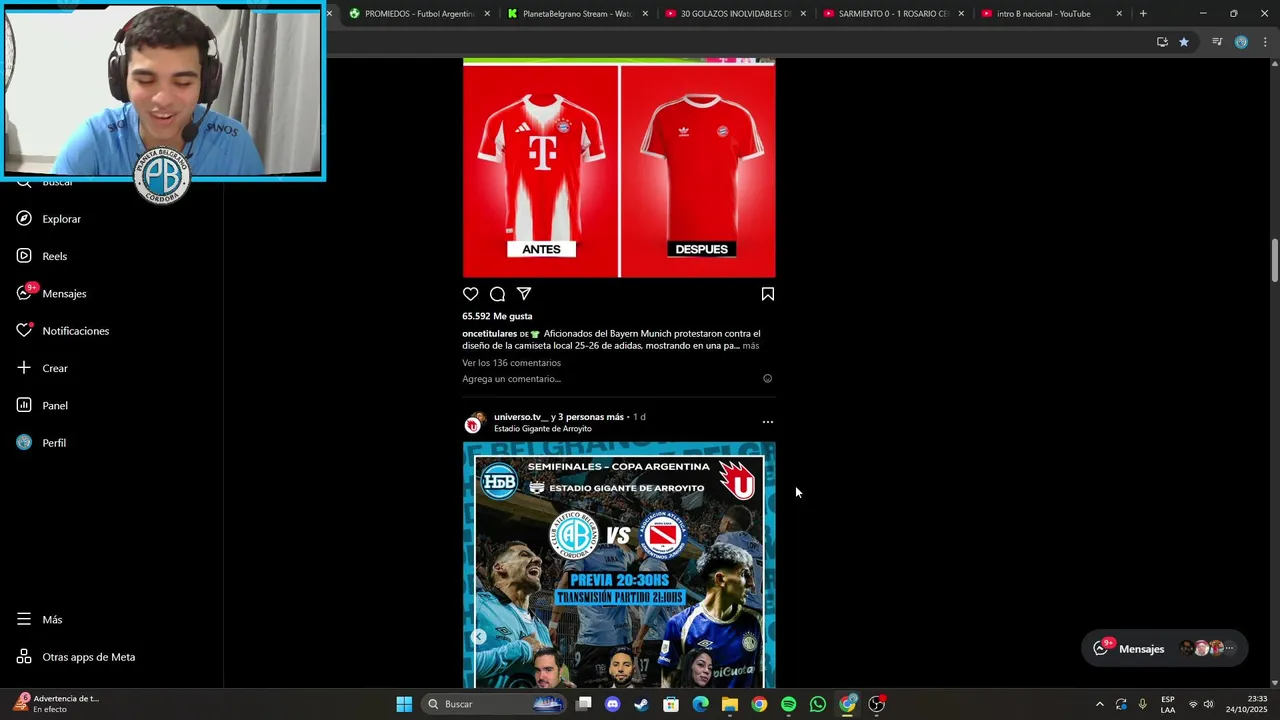
Task: Click universo.tv__ post avatar
Action: pos(474,422)
